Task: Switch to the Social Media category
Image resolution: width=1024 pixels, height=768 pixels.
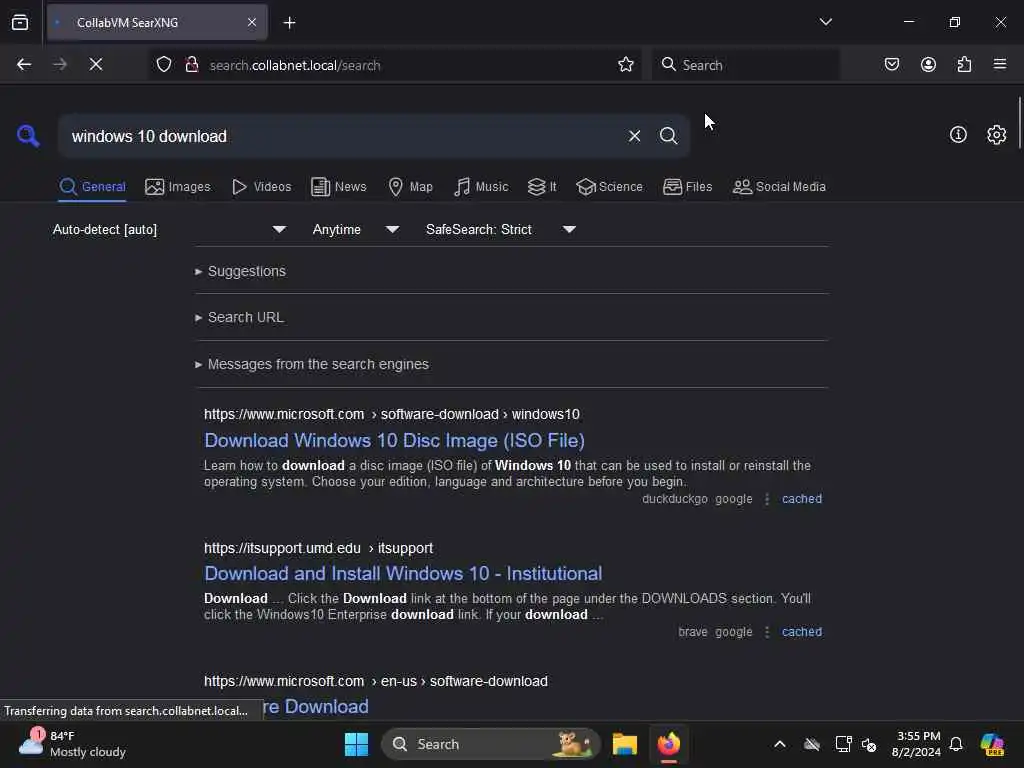Action: [x=779, y=187]
